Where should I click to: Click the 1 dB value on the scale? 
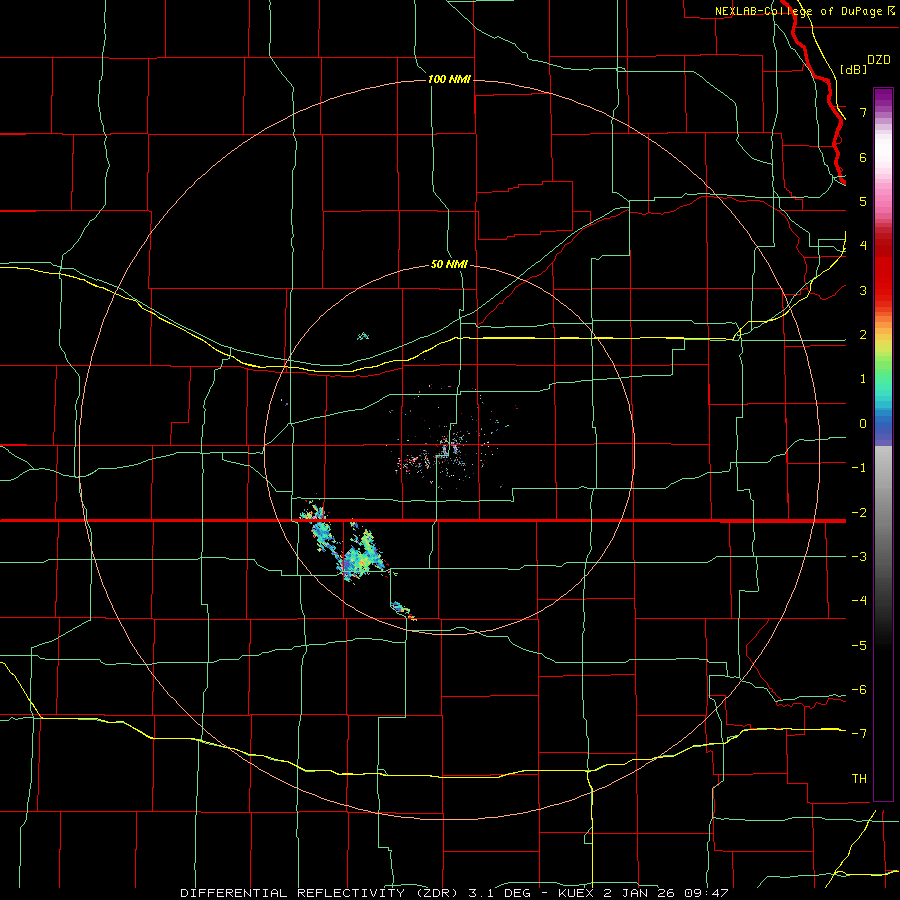point(863,379)
